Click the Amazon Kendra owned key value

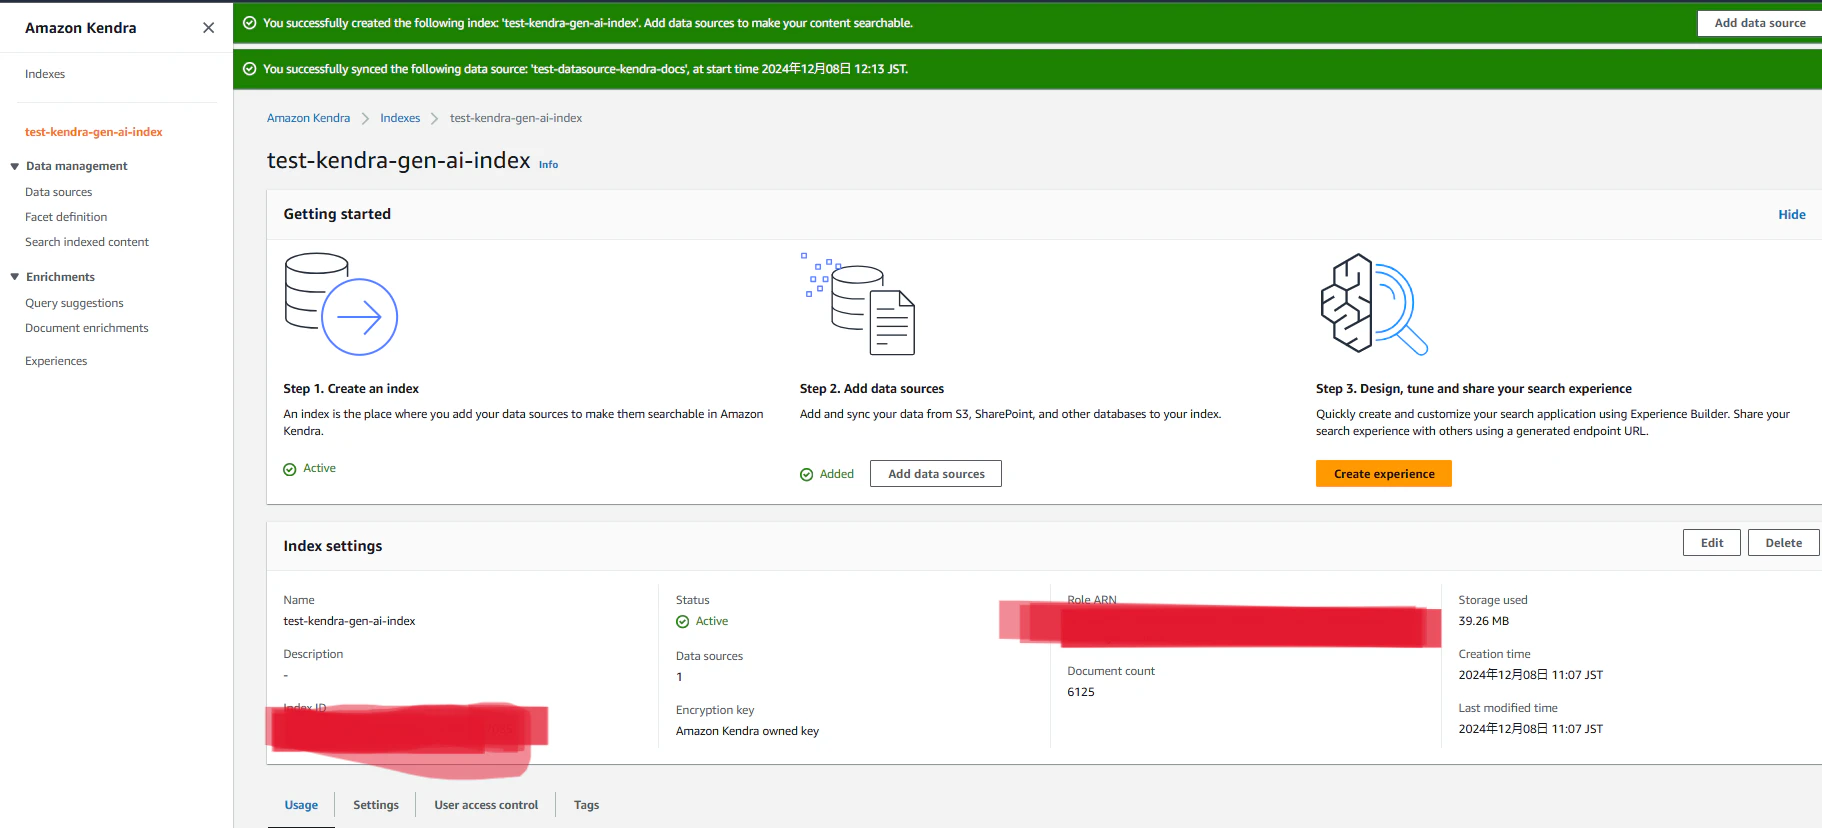tap(747, 731)
